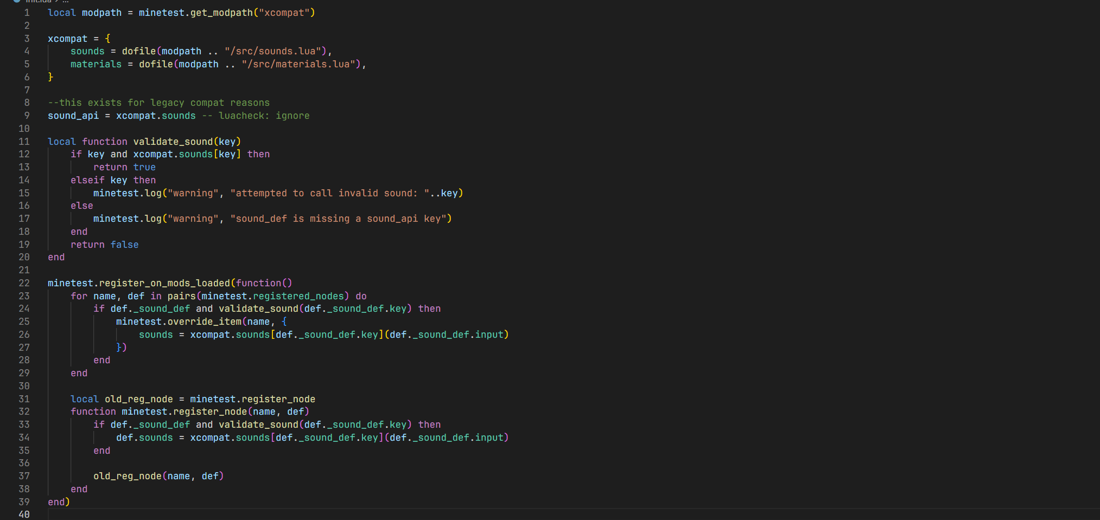The height and width of the screenshot is (520, 1100).
Task: Click the "else" keyword on line 16
Action: 81,206
